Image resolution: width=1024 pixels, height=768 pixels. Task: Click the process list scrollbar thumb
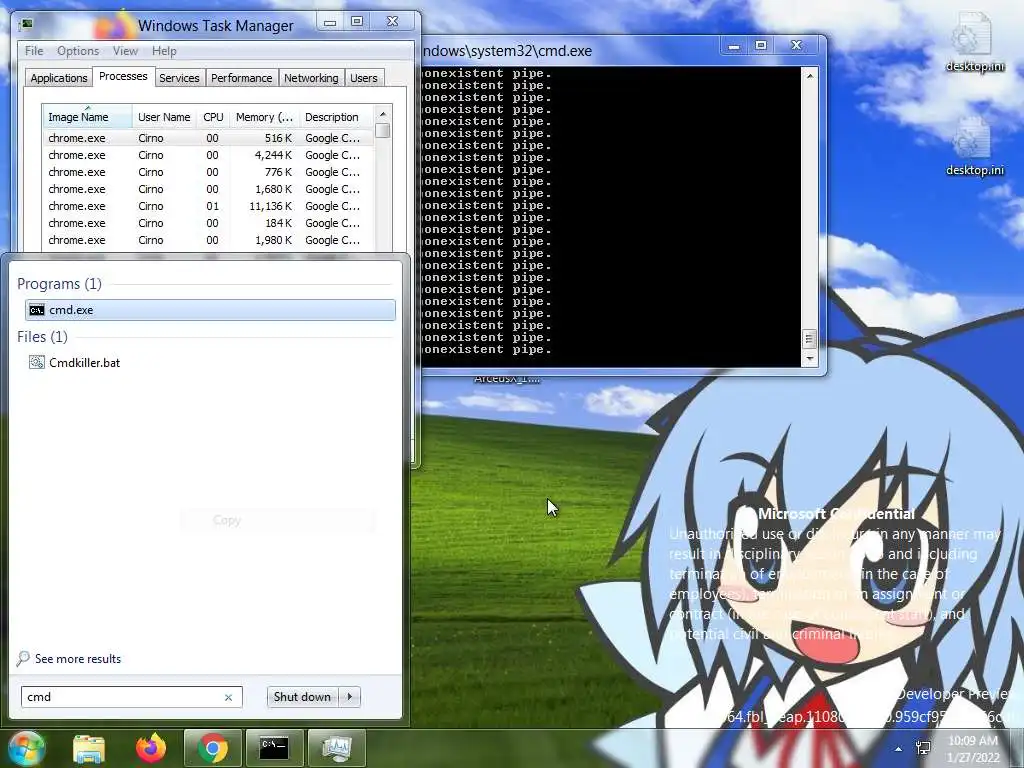coord(383,131)
